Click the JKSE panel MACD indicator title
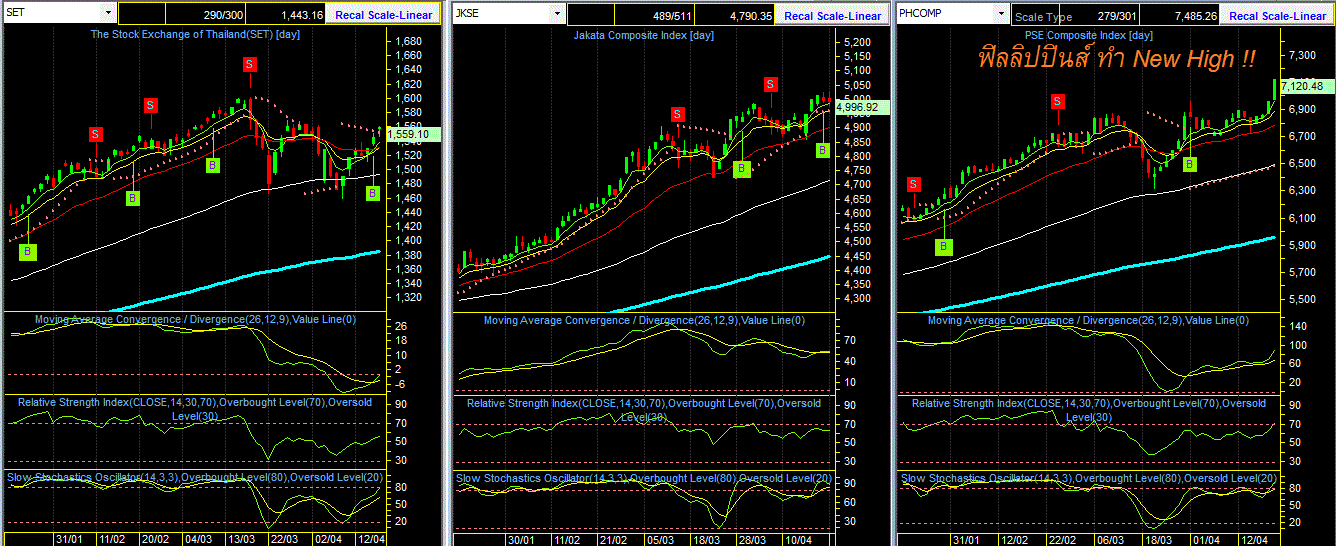Screen dimensions: 1336x546 tap(644, 320)
